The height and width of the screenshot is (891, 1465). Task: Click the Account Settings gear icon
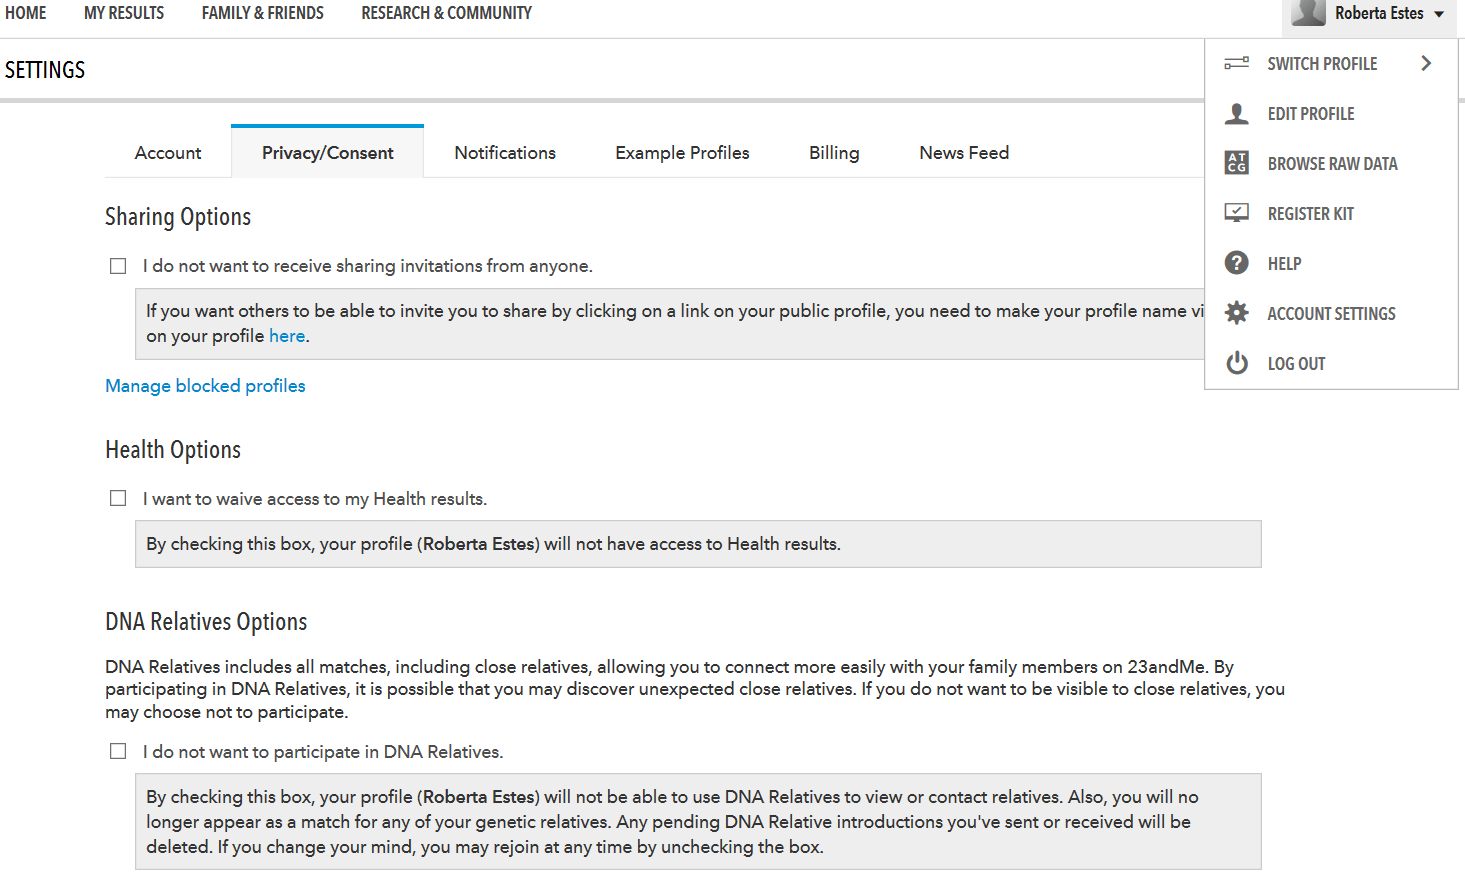[1237, 313]
